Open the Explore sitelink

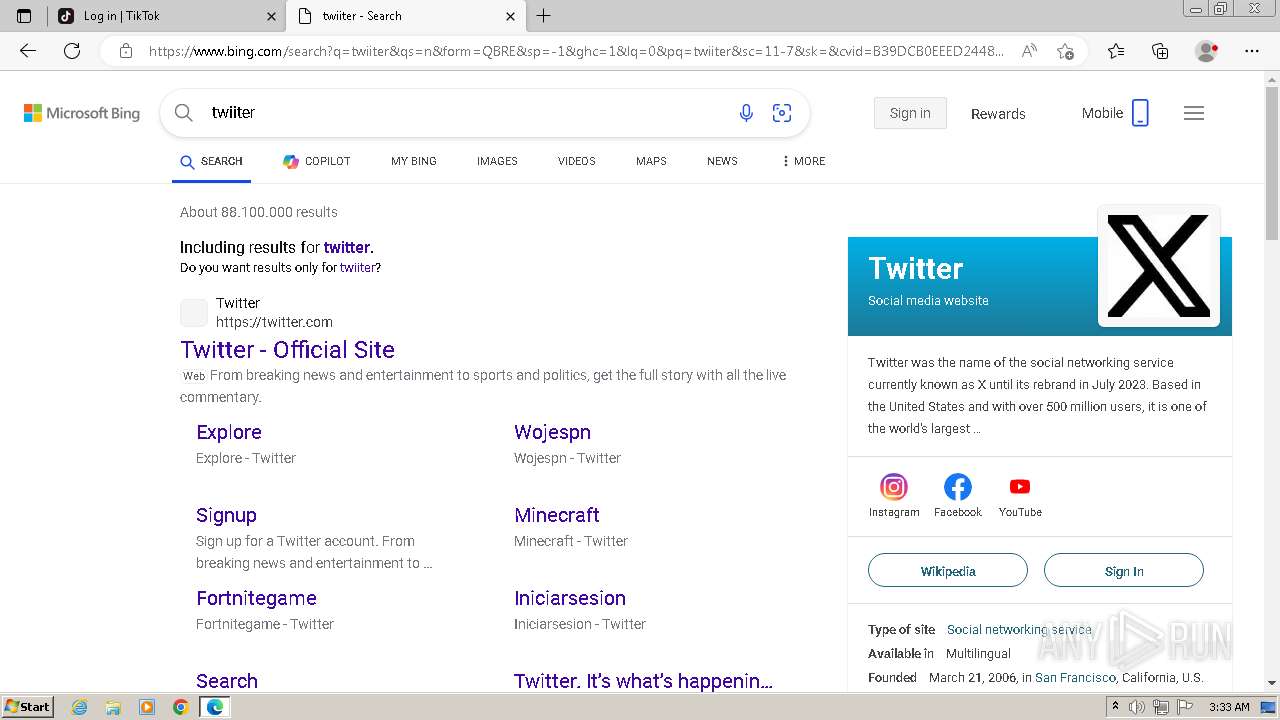(x=229, y=432)
